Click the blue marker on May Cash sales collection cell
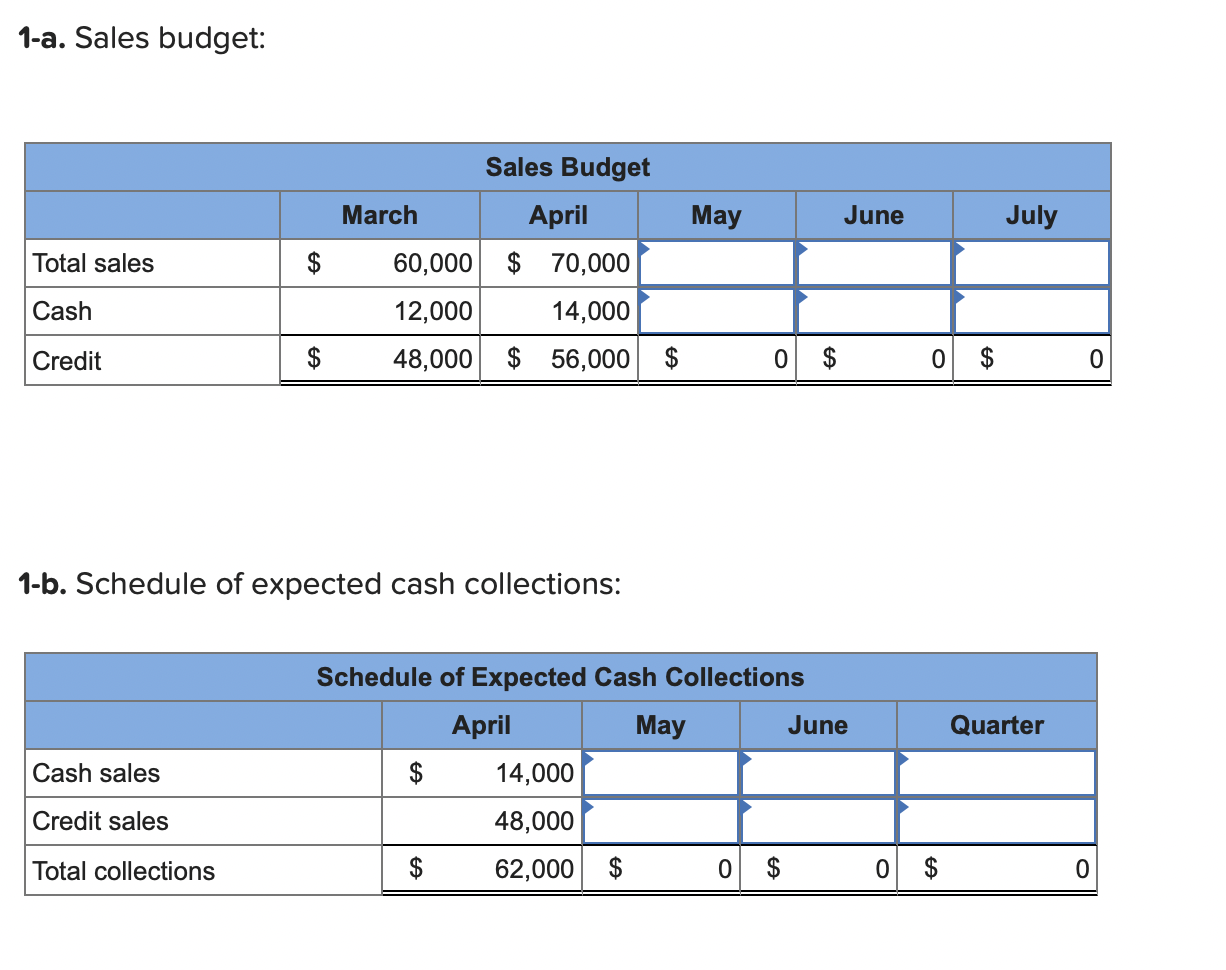 588,759
